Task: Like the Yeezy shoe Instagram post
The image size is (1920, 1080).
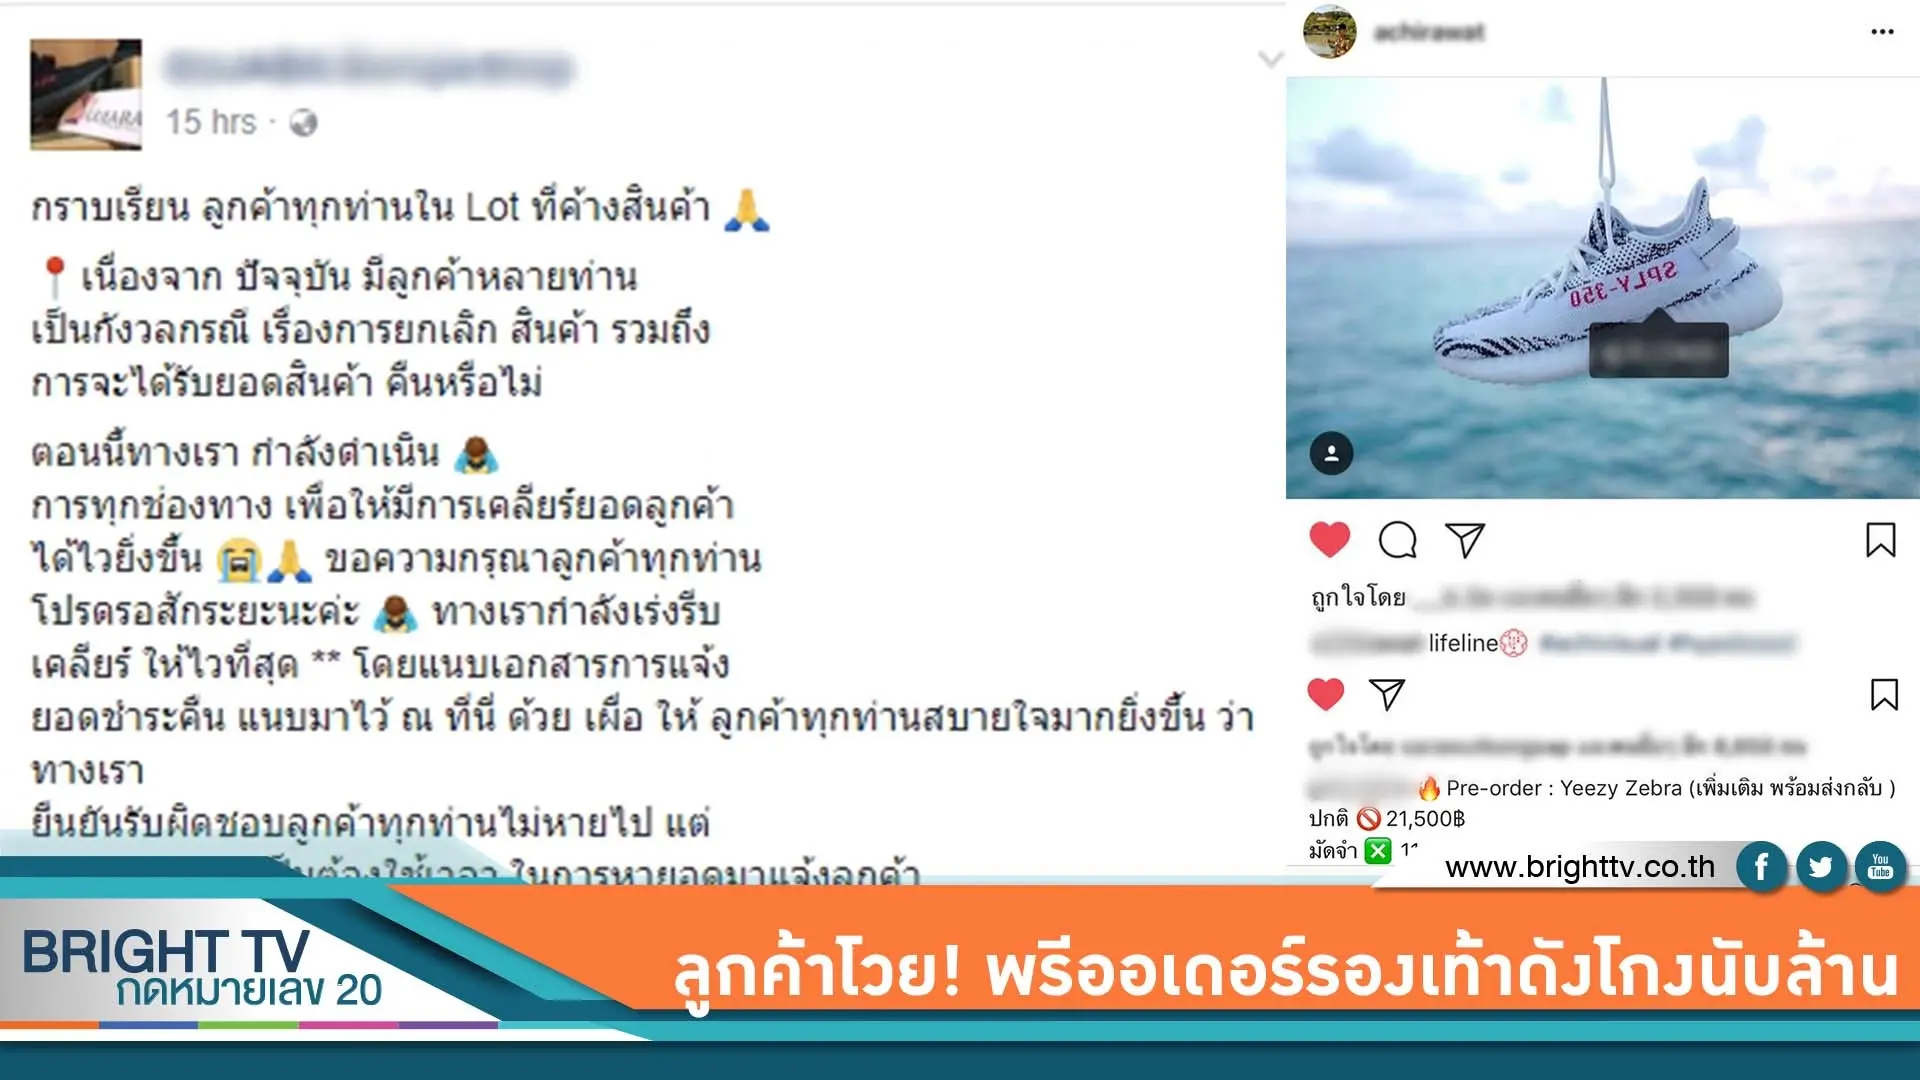Action: click(x=1329, y=540)
